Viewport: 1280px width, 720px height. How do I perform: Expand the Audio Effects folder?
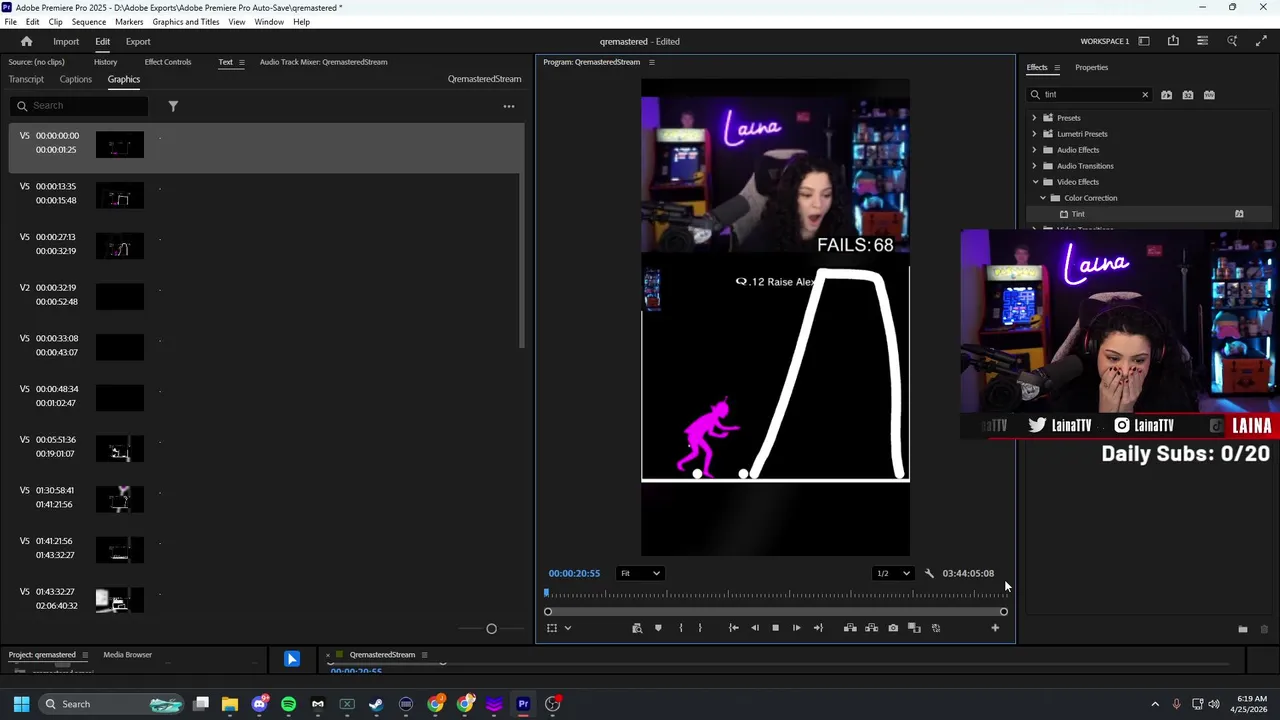tap(1035, 150)
